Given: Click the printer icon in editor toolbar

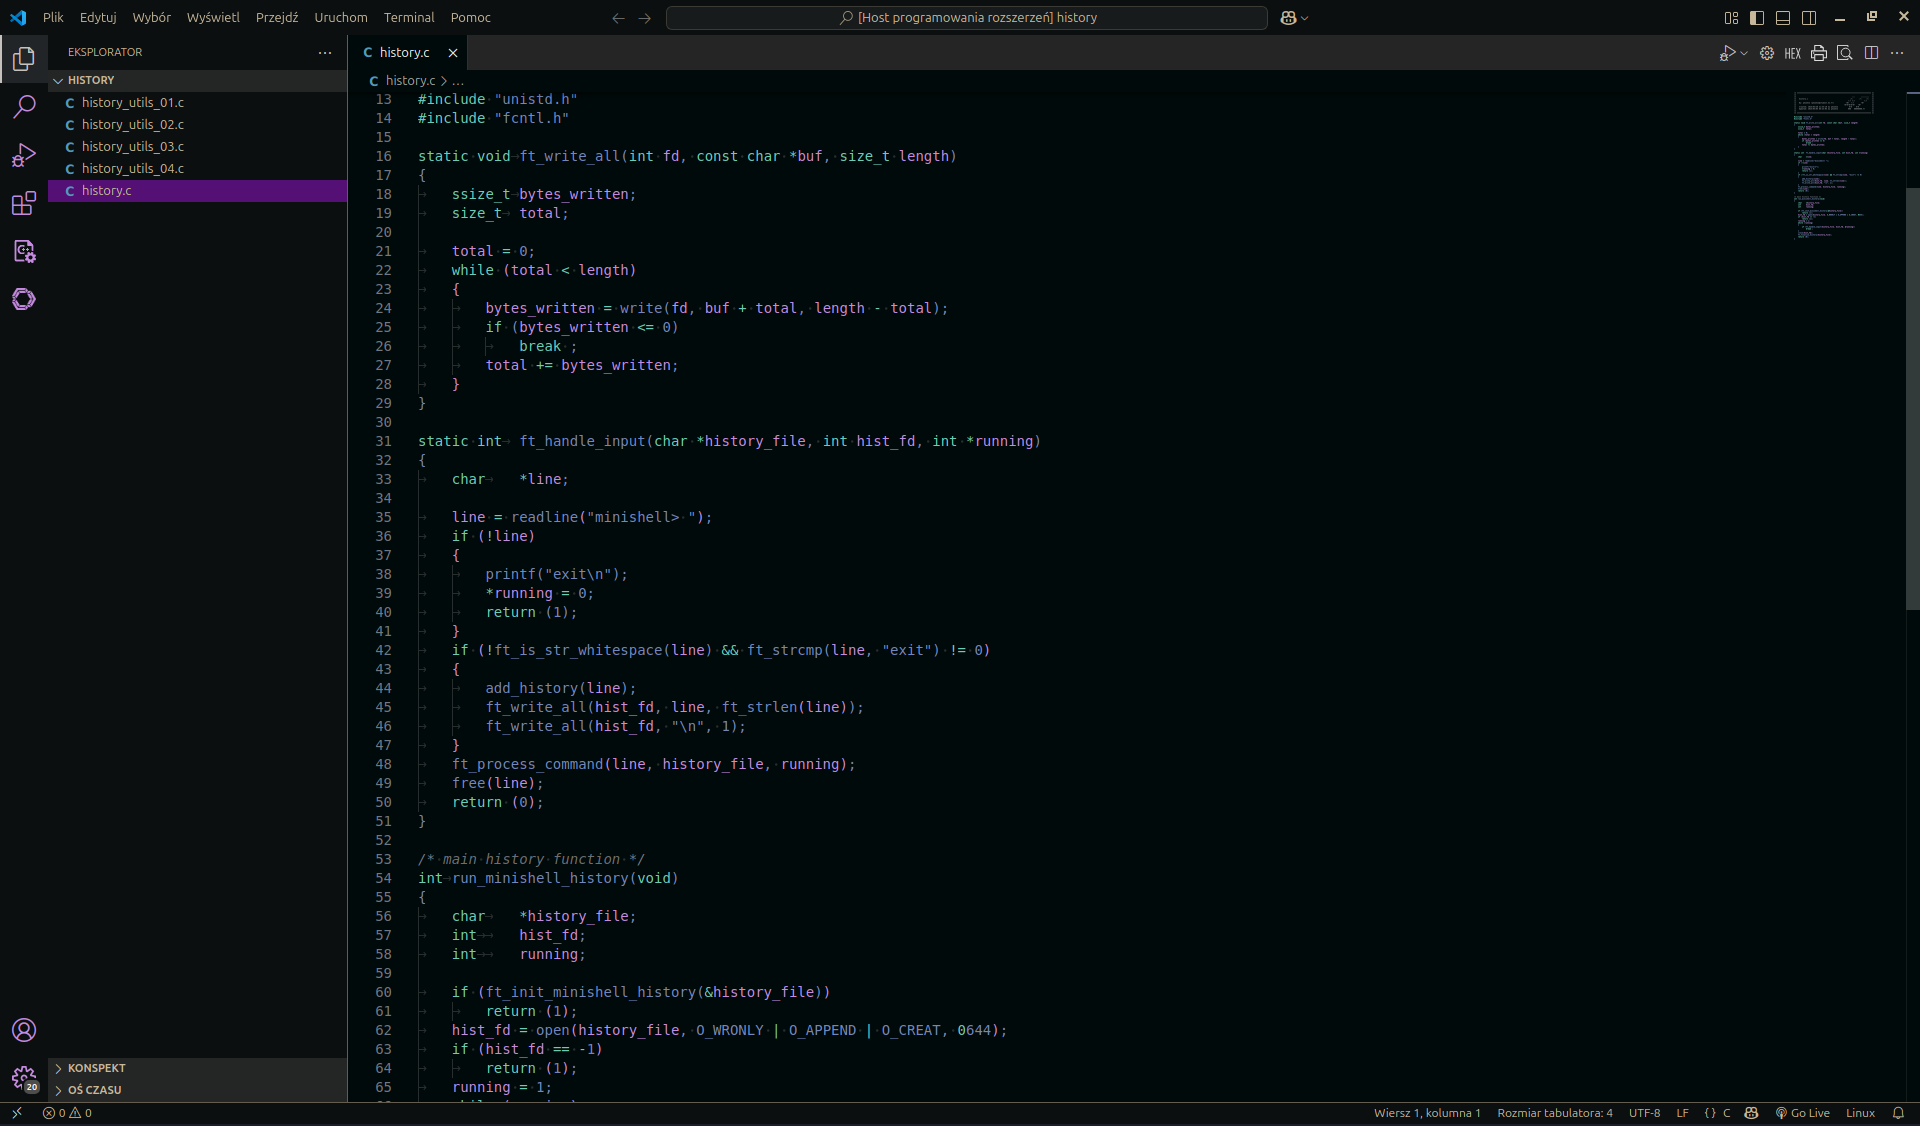Looking at the screenshot, I should coord(1818,53).
